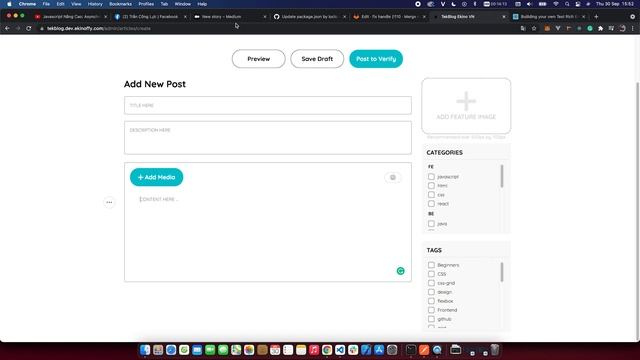640x360 pixels.
Task: Open Terminal from the Dock
Action: (411, 350)
